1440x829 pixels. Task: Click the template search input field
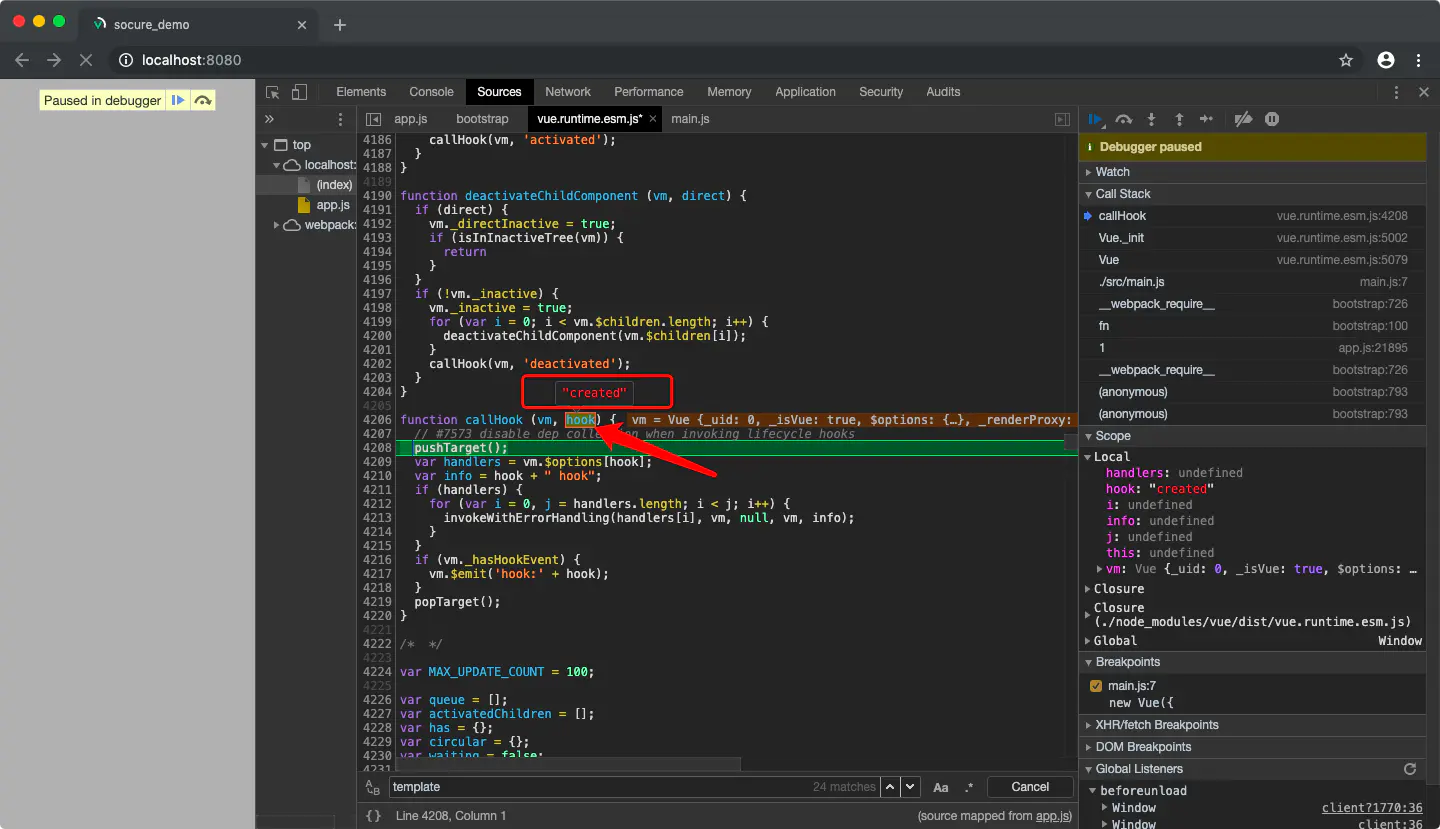(x=600, y=787)
